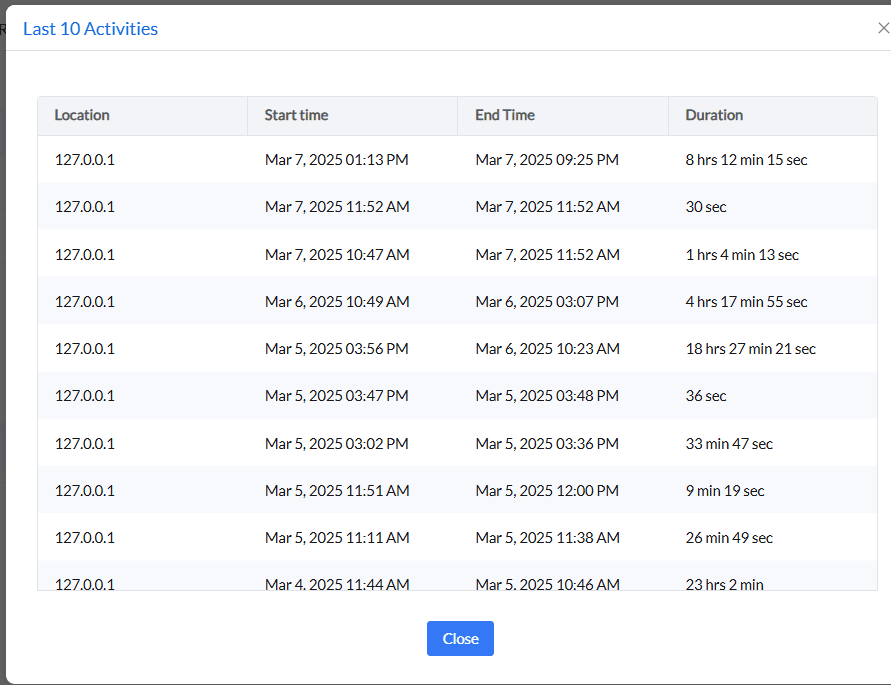Select start time Mar 5, 2025 03:02 PM
The width and height of the screenshot is (891, 685).
[x=336, y=443]
